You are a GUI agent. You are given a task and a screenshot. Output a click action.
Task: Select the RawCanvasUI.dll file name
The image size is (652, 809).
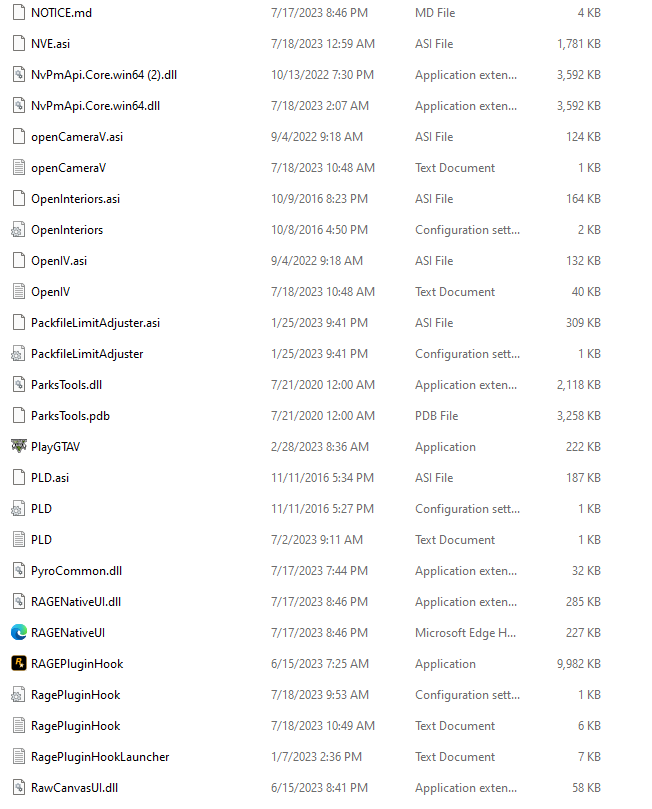(74, 788)
